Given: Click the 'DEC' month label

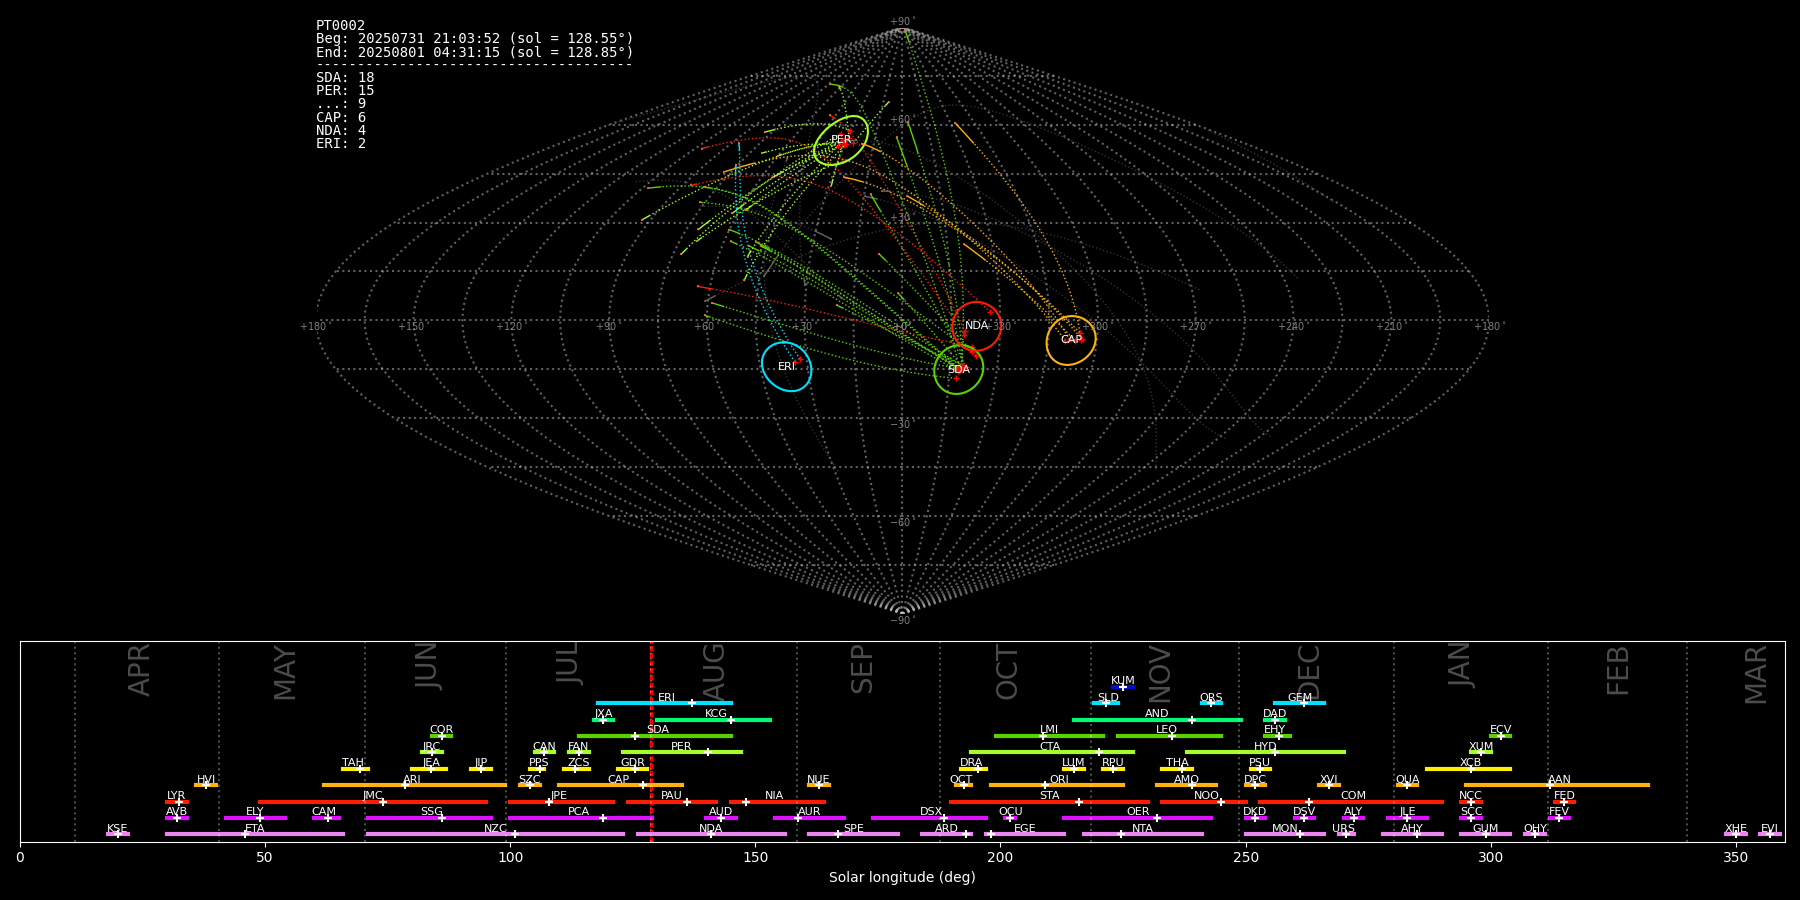Looking at the screenshot, I should [1309, 672].
